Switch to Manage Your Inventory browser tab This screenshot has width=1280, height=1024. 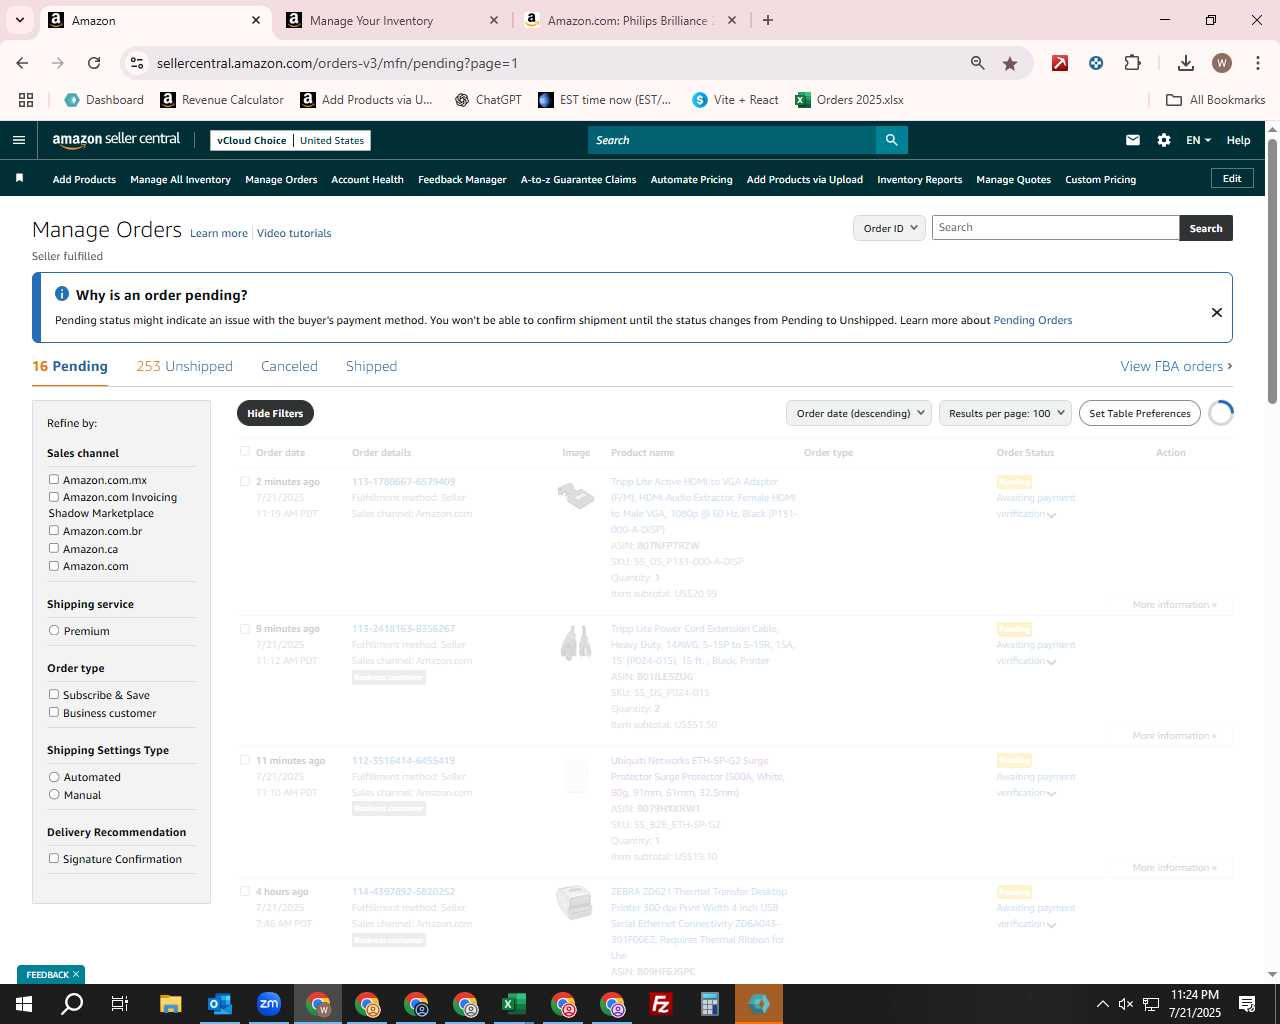pyautogui.click(x=393, y=20)
